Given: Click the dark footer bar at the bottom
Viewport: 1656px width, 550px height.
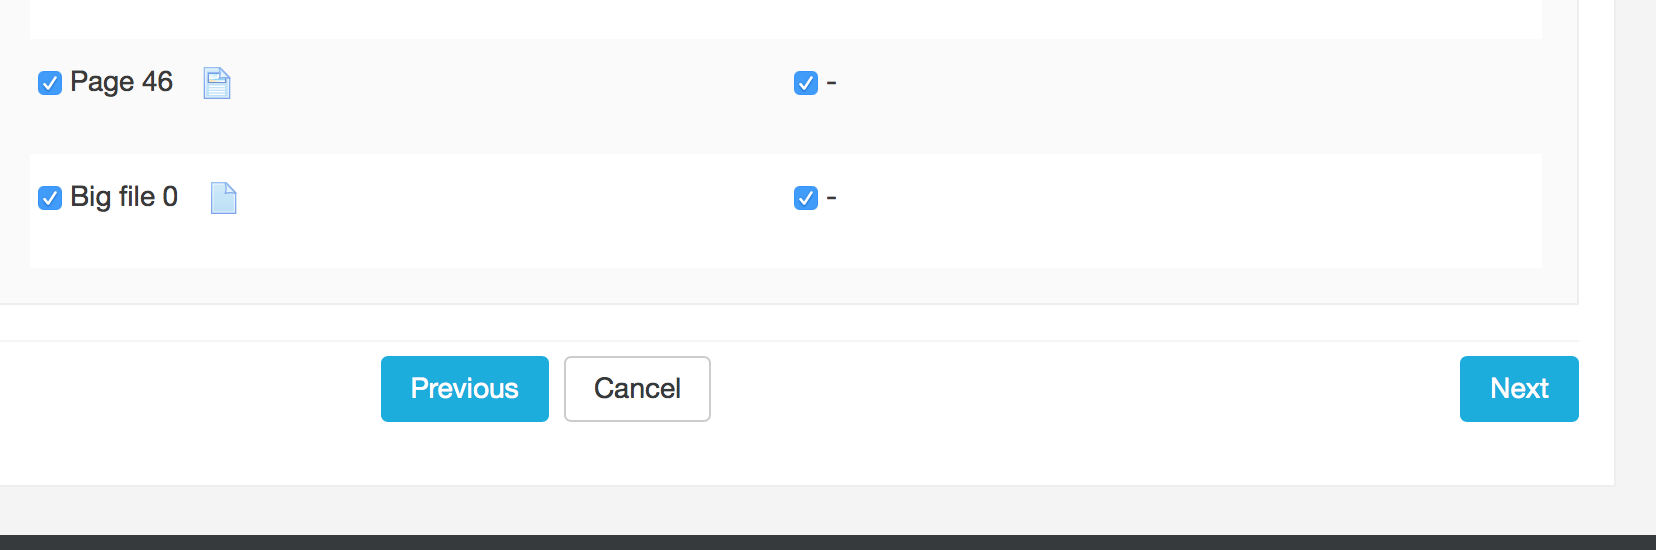Looking at the screenshot, I should pyautogui.click(x=828, y=542).
